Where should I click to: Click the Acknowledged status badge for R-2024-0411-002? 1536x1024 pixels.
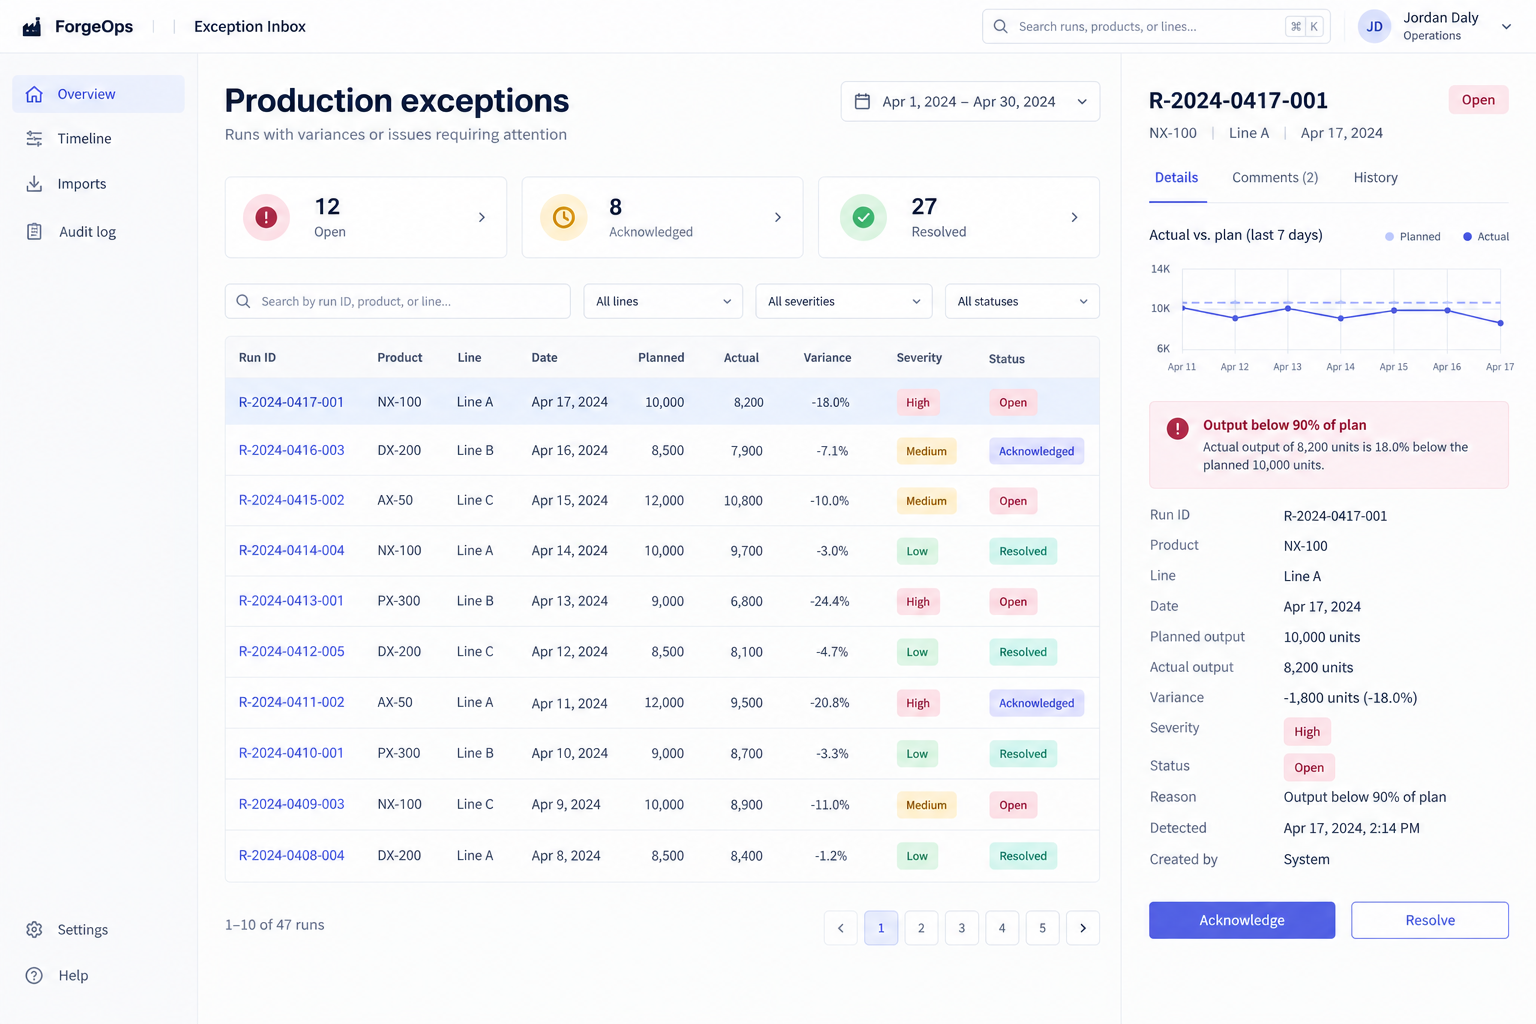click(1036, 703)
